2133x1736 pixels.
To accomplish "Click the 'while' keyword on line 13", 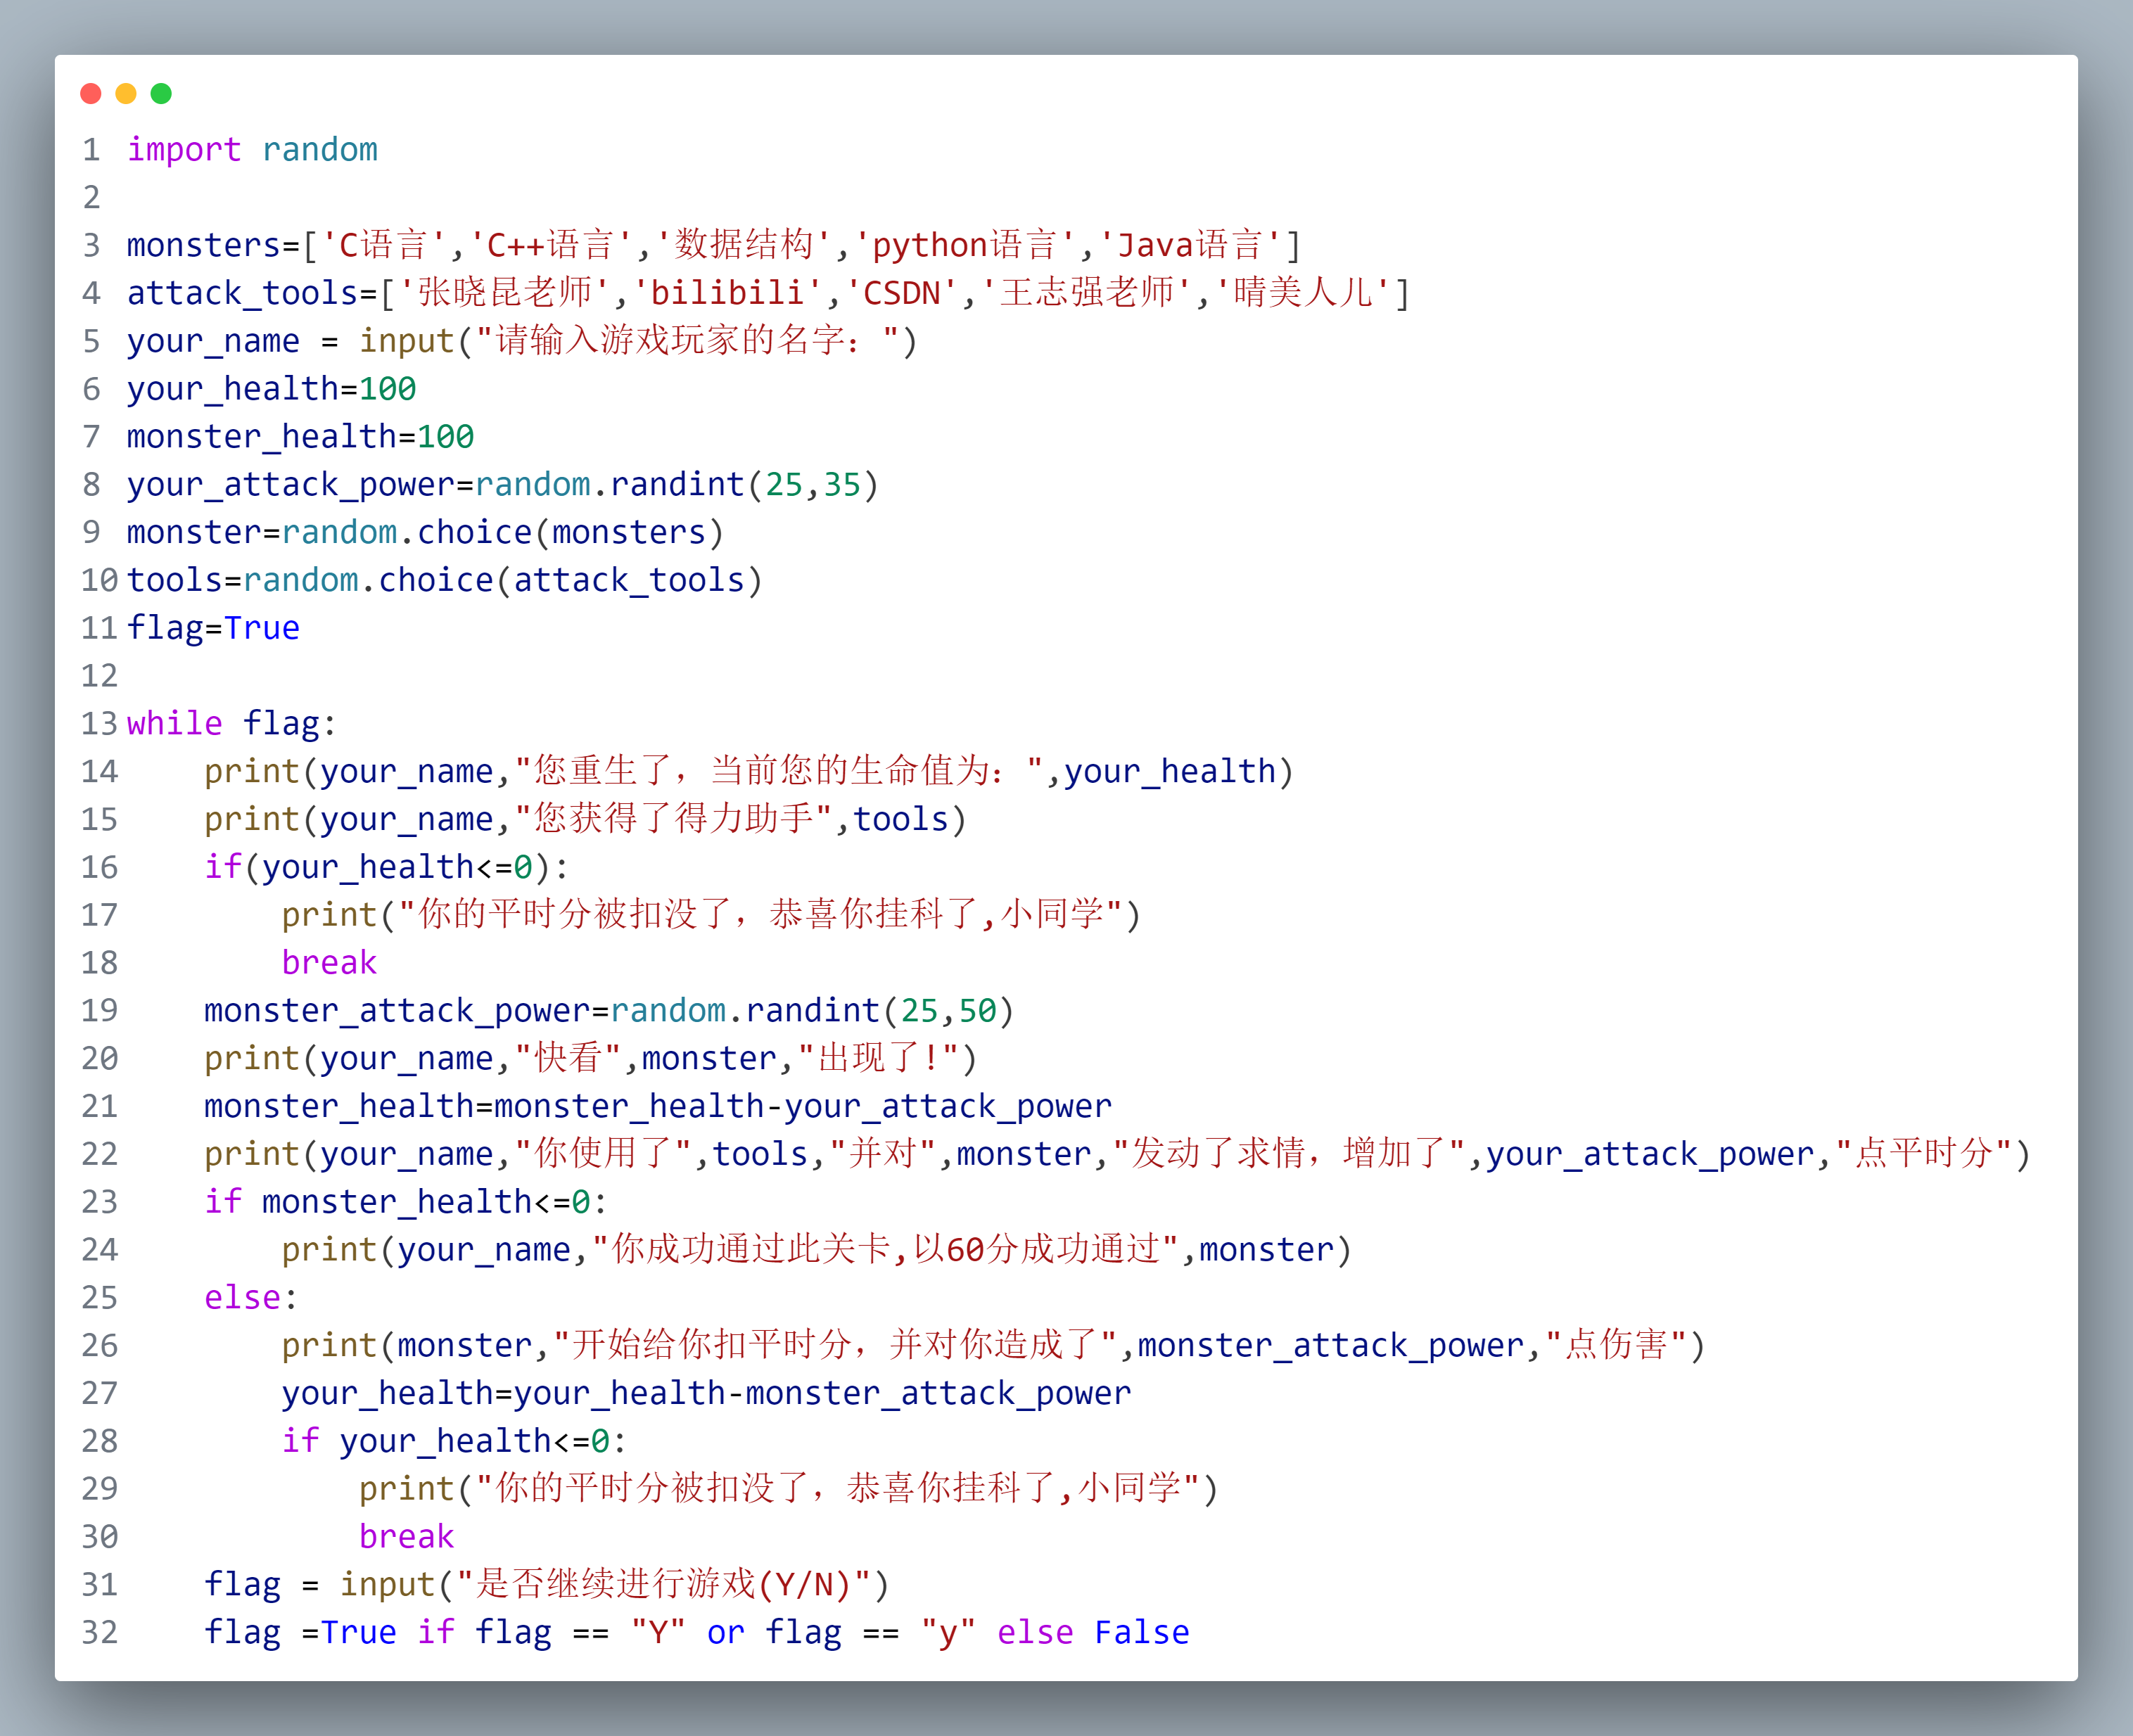I will pos(174,724).
